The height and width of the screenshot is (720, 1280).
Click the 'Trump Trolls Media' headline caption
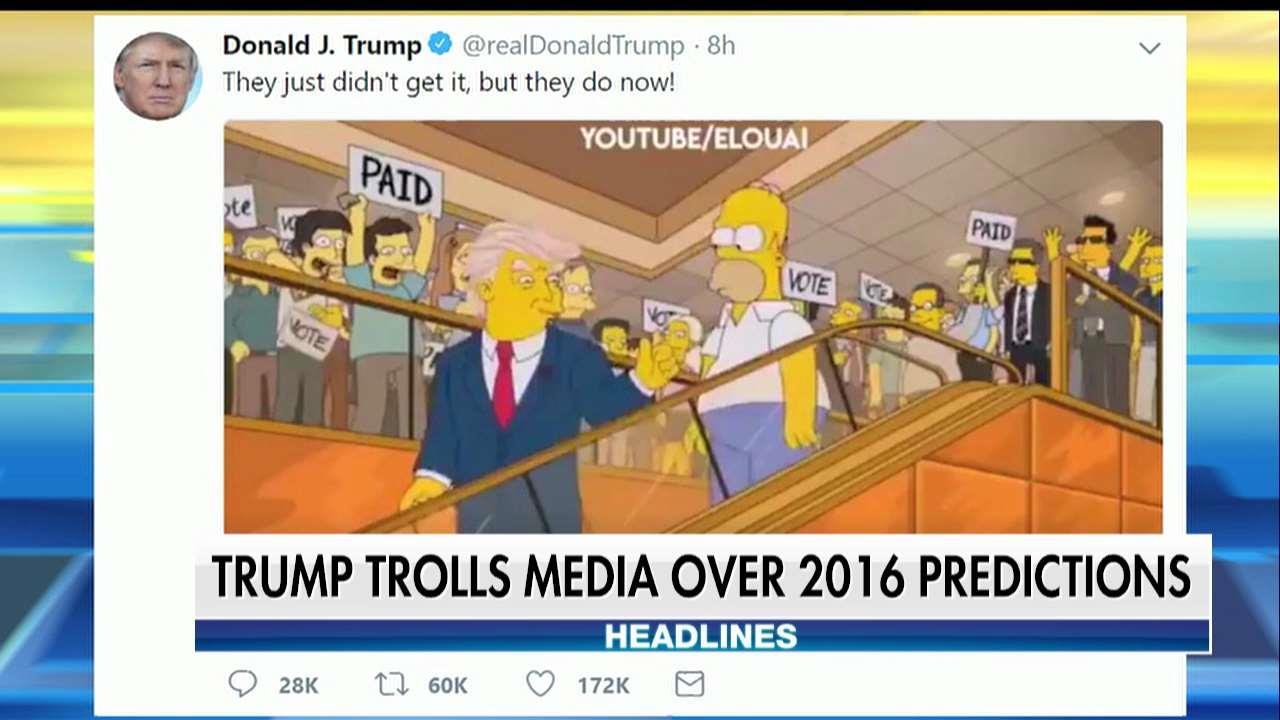701,577
